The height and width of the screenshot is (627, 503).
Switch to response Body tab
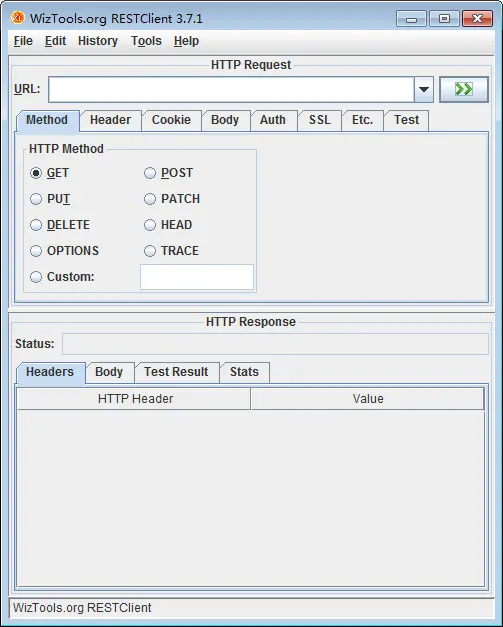point(109,372)
